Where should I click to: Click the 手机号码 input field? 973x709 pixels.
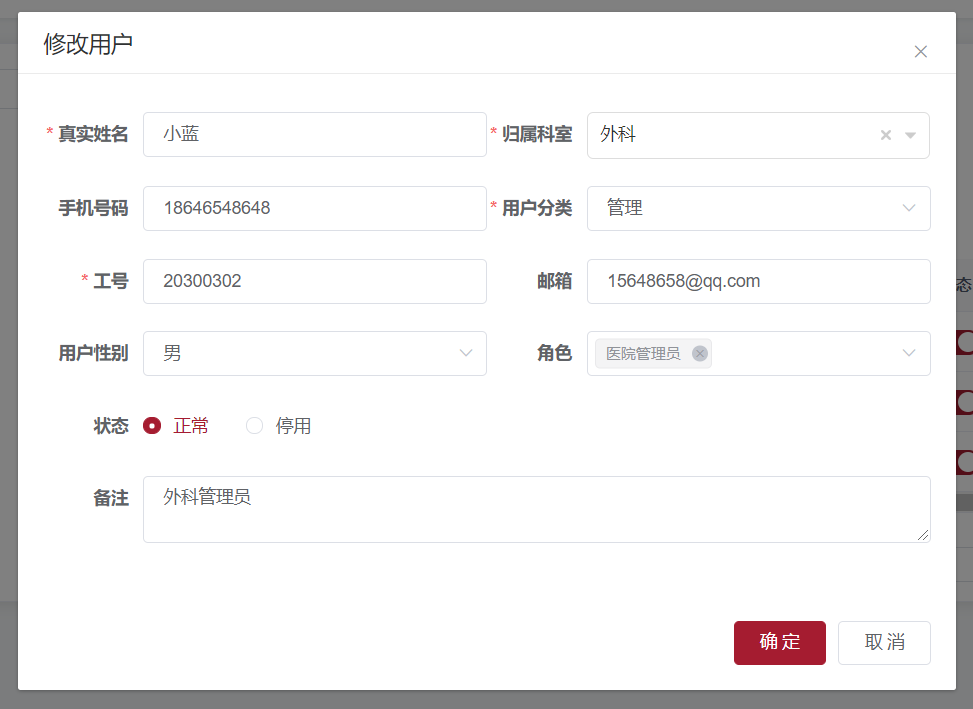(315, 208)
